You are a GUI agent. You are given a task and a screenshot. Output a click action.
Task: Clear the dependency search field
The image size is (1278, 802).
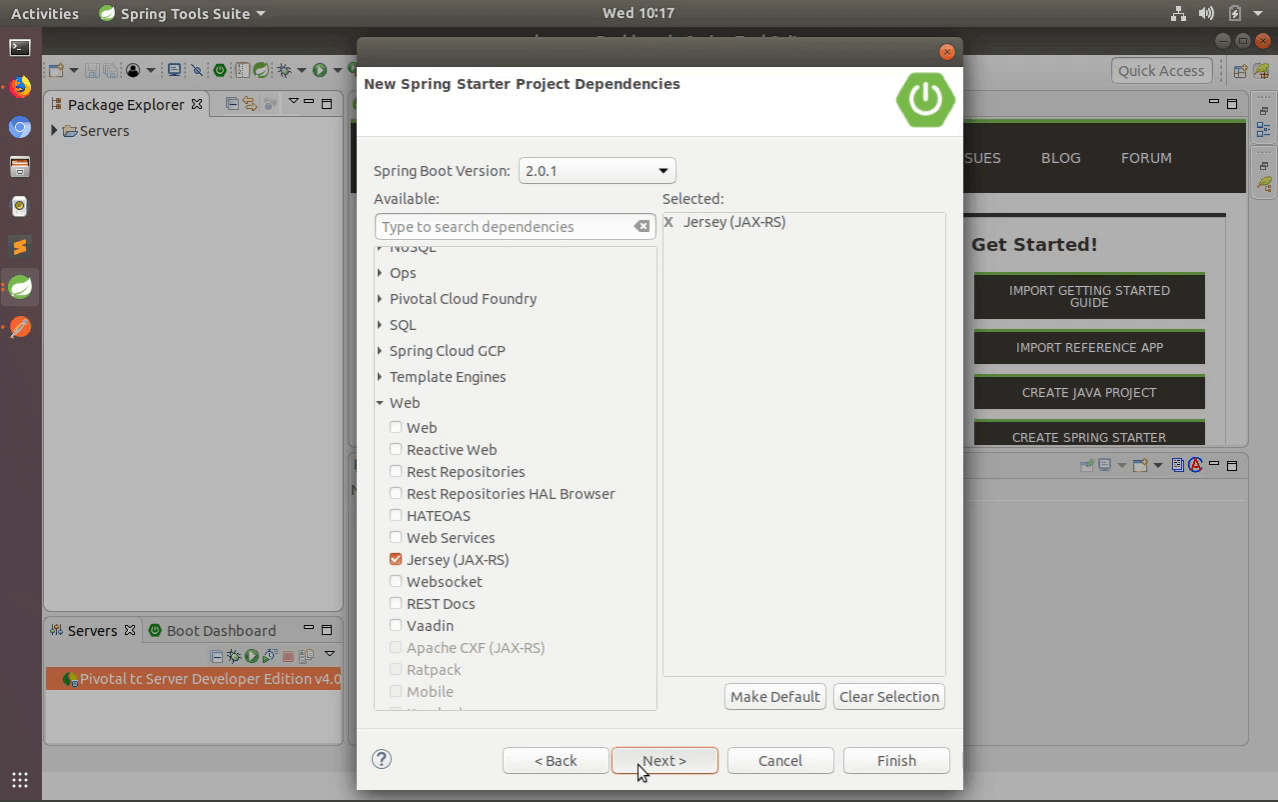[x=642, y=227]
